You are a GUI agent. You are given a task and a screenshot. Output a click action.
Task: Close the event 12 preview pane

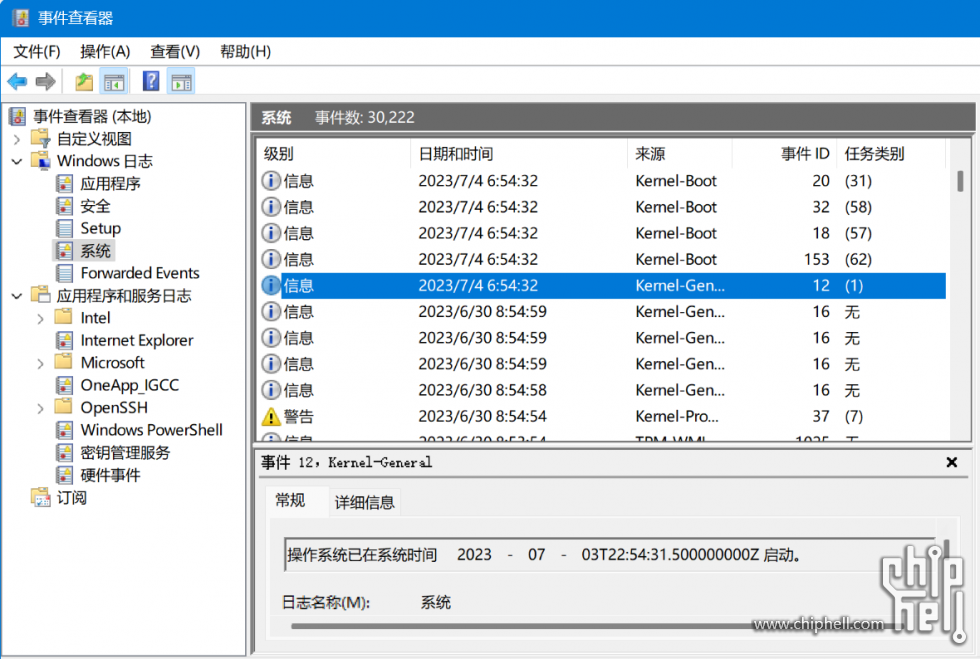(951, 462)
